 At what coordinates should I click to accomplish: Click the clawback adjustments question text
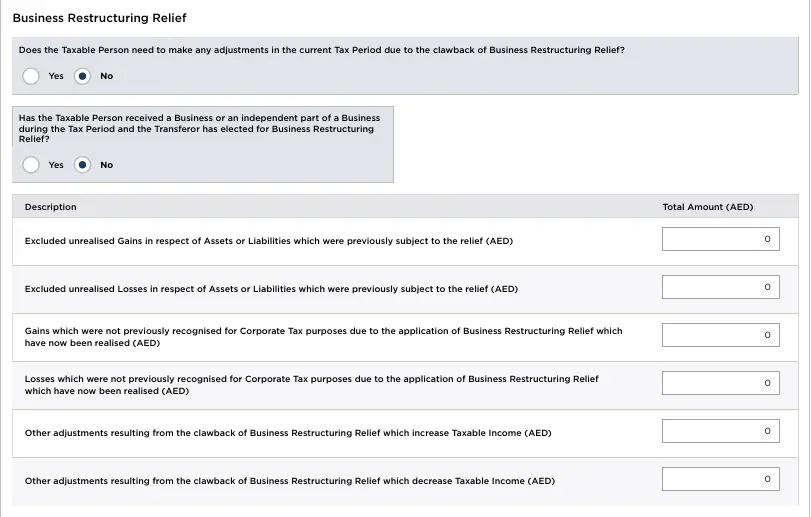322,50
